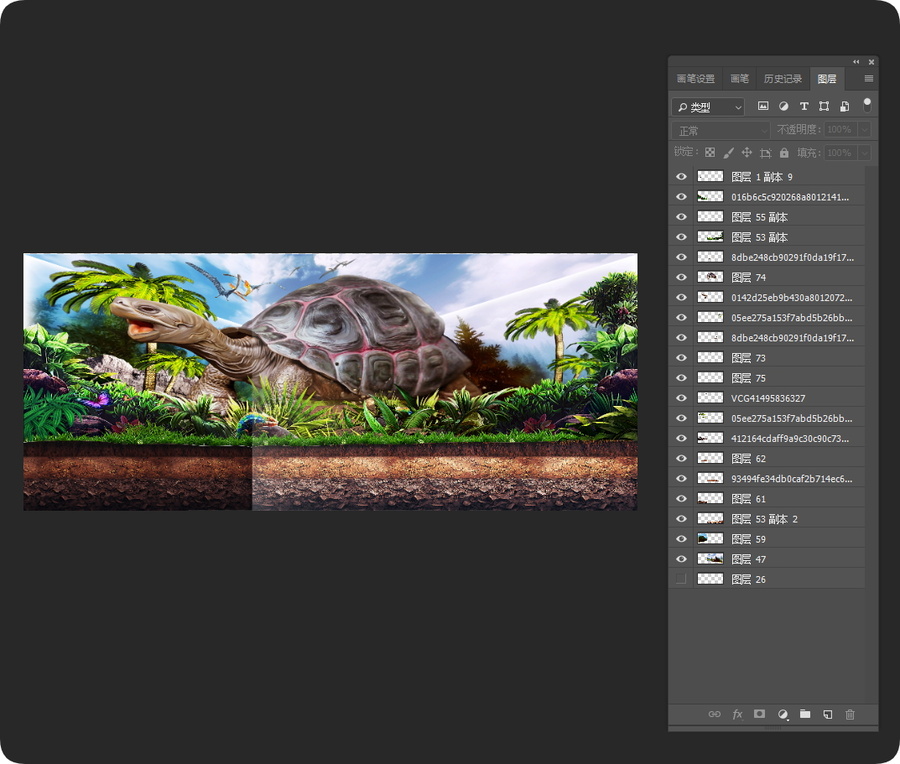The height and width of the screenshot is (764, 900).
Task: Select layer 412164cdaff9a9c30c90c73...
Action: [x=767, y=438]
